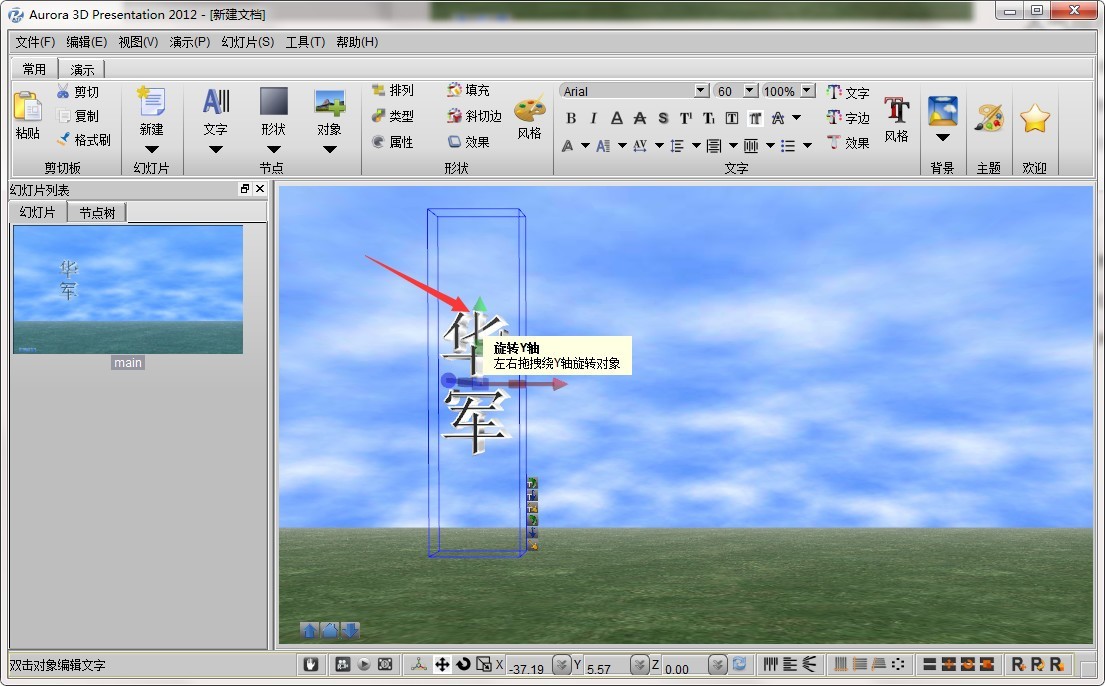Switch to the 演示 ribbon tab
Screen dimensions: 1105x686
[x=82, y=68]
